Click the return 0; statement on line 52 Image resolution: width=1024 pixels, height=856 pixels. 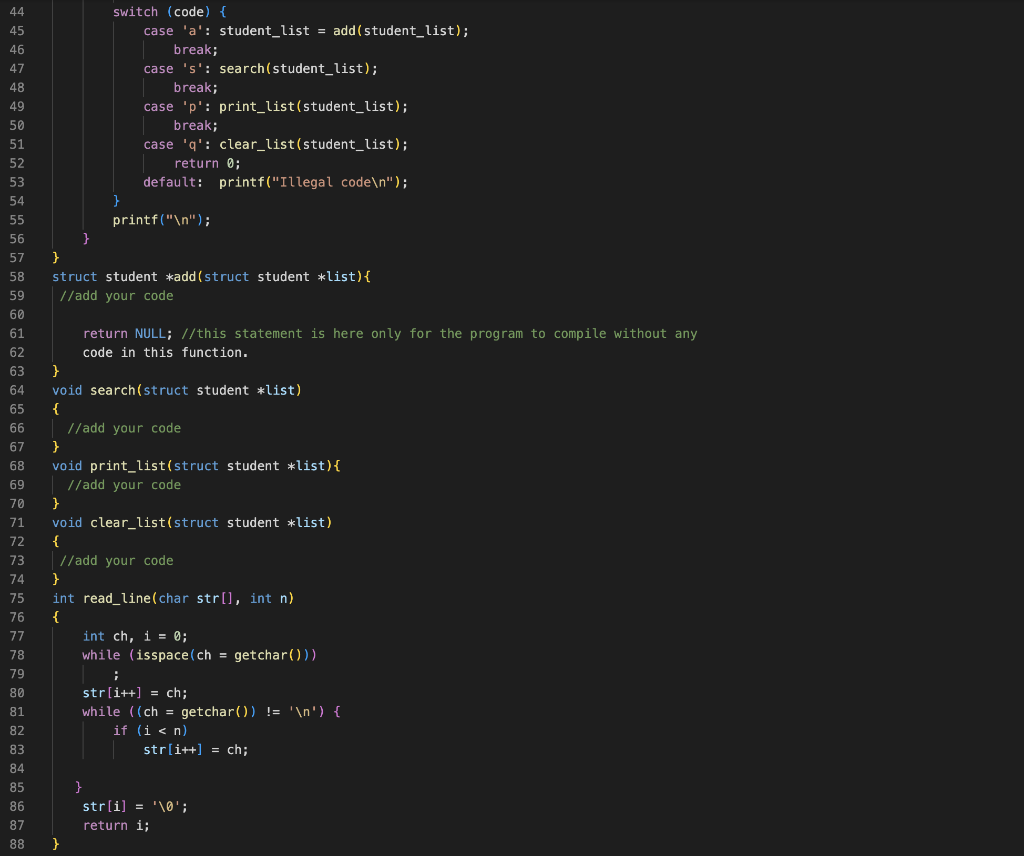[207, 163]
